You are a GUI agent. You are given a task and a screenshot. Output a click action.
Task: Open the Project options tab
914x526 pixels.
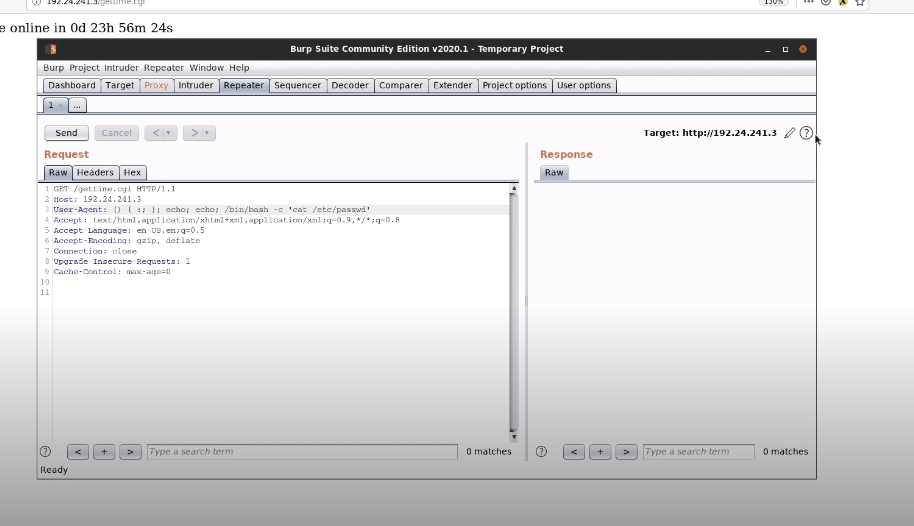point(514,86)
